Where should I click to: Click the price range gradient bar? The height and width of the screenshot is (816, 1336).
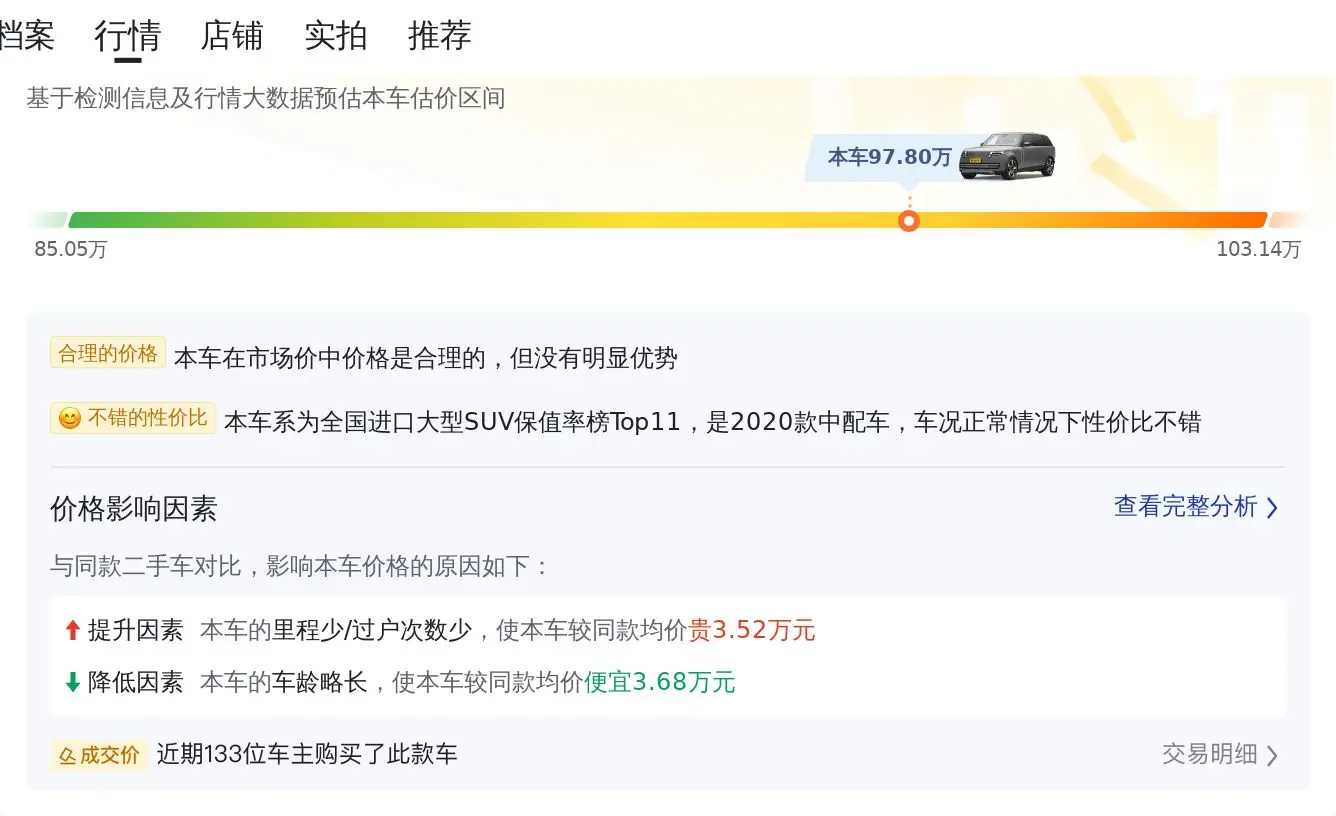(668, 220)
